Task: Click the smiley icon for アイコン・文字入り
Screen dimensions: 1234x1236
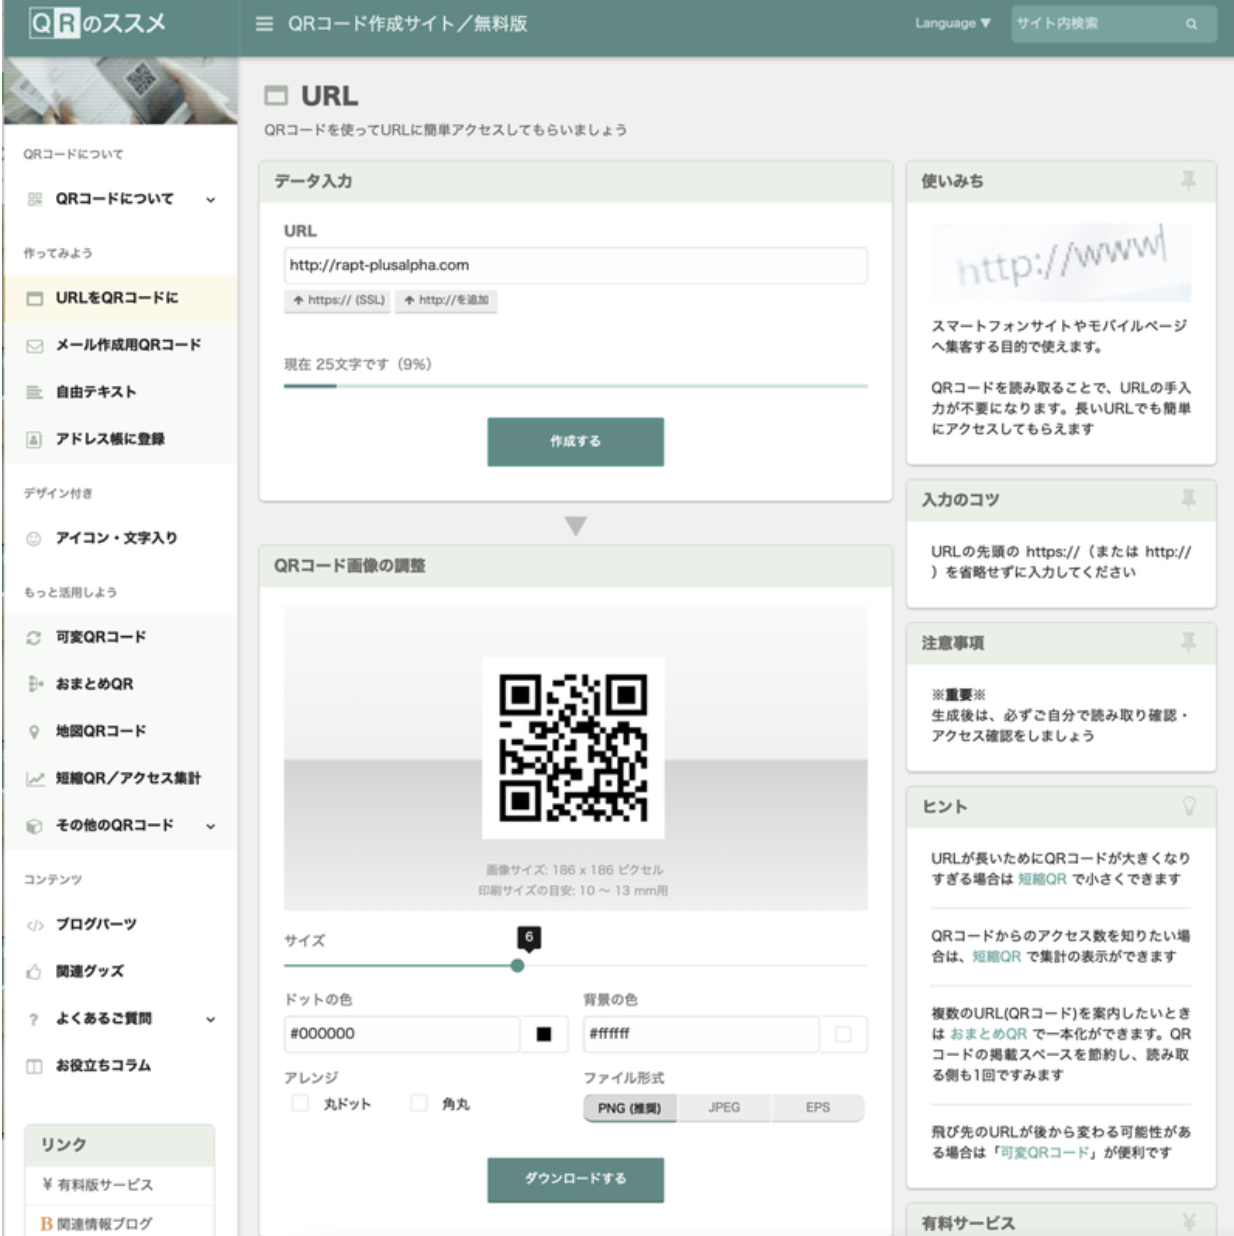Action: tap(34, 538)
